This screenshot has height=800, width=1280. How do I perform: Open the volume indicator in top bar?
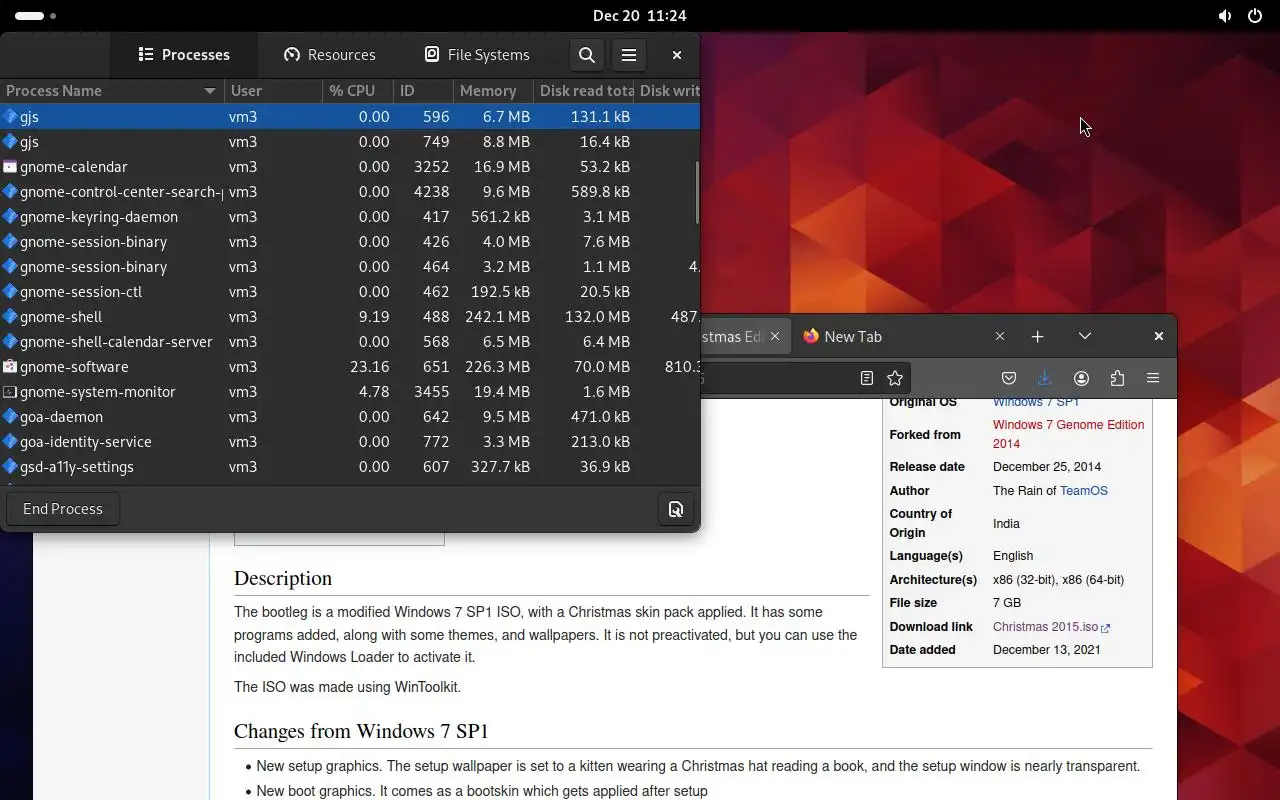coord(1225,16)
